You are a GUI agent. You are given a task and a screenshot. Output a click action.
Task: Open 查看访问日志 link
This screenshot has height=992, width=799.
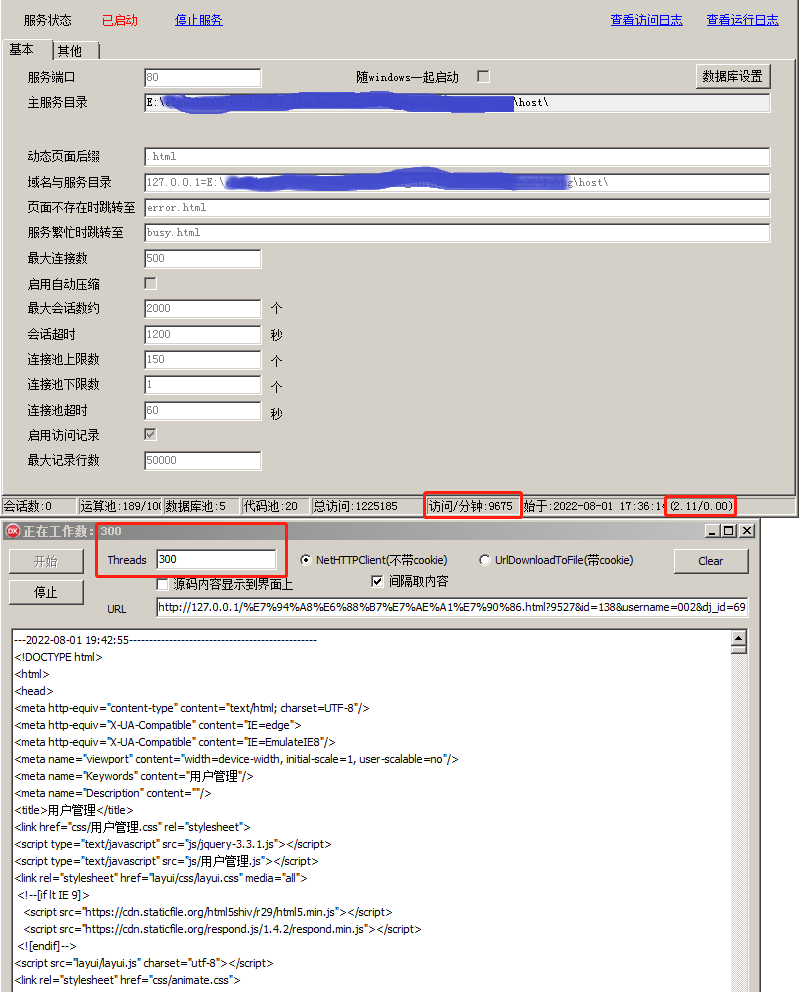(647, 20)
